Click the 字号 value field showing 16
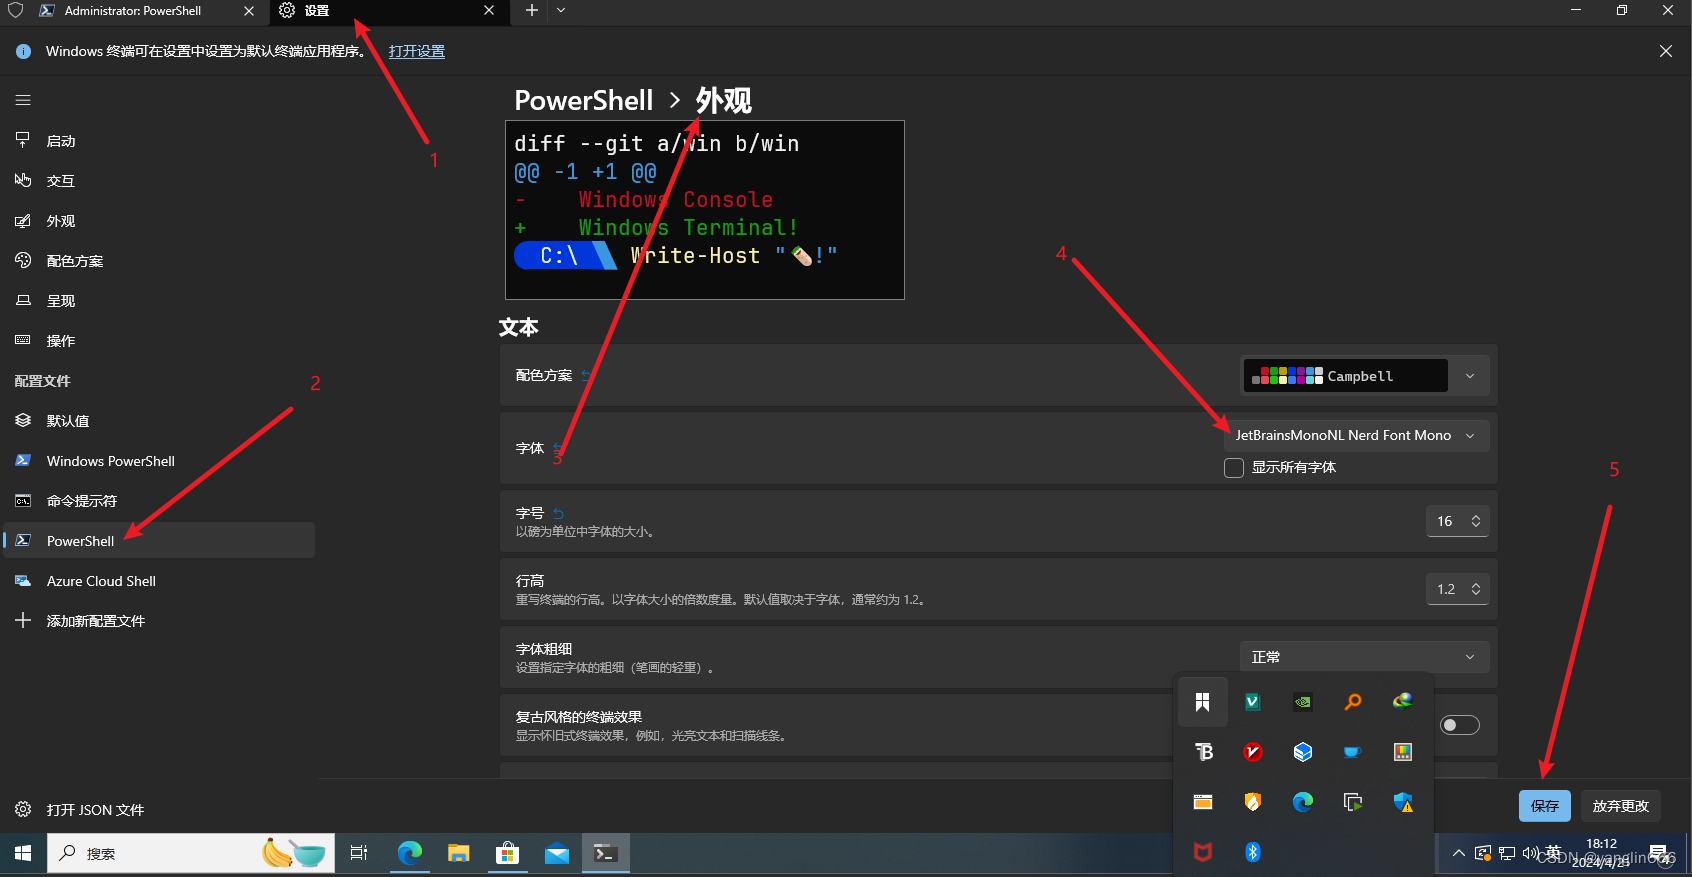The image size is (1692, 877). [1458, 521]
